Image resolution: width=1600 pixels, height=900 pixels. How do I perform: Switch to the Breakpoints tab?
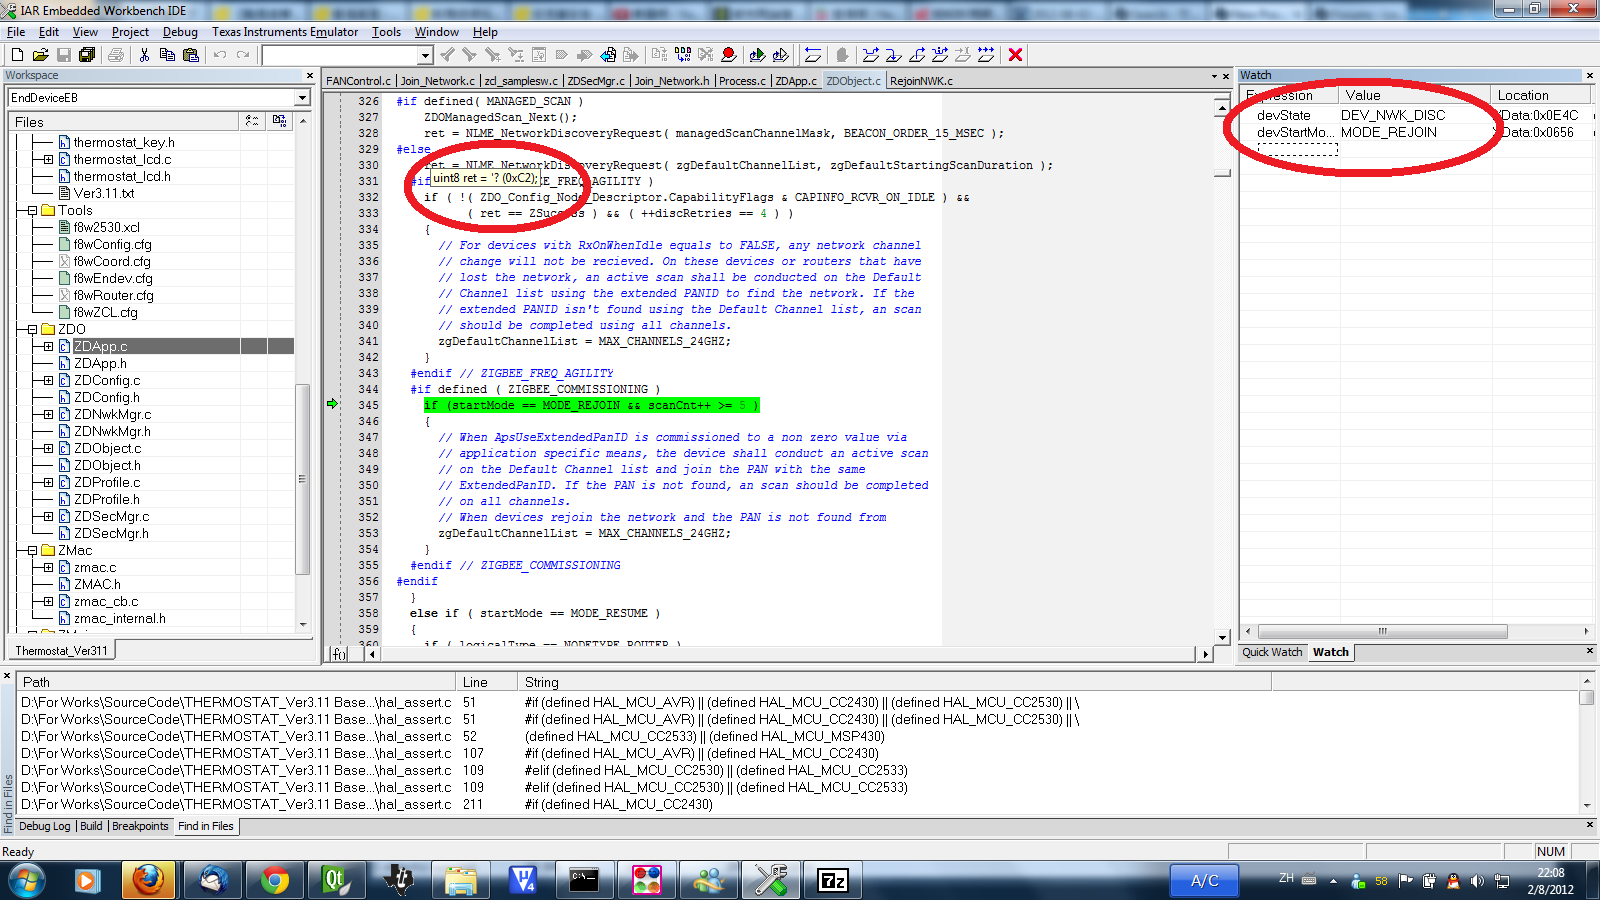(x=140, y=826)
